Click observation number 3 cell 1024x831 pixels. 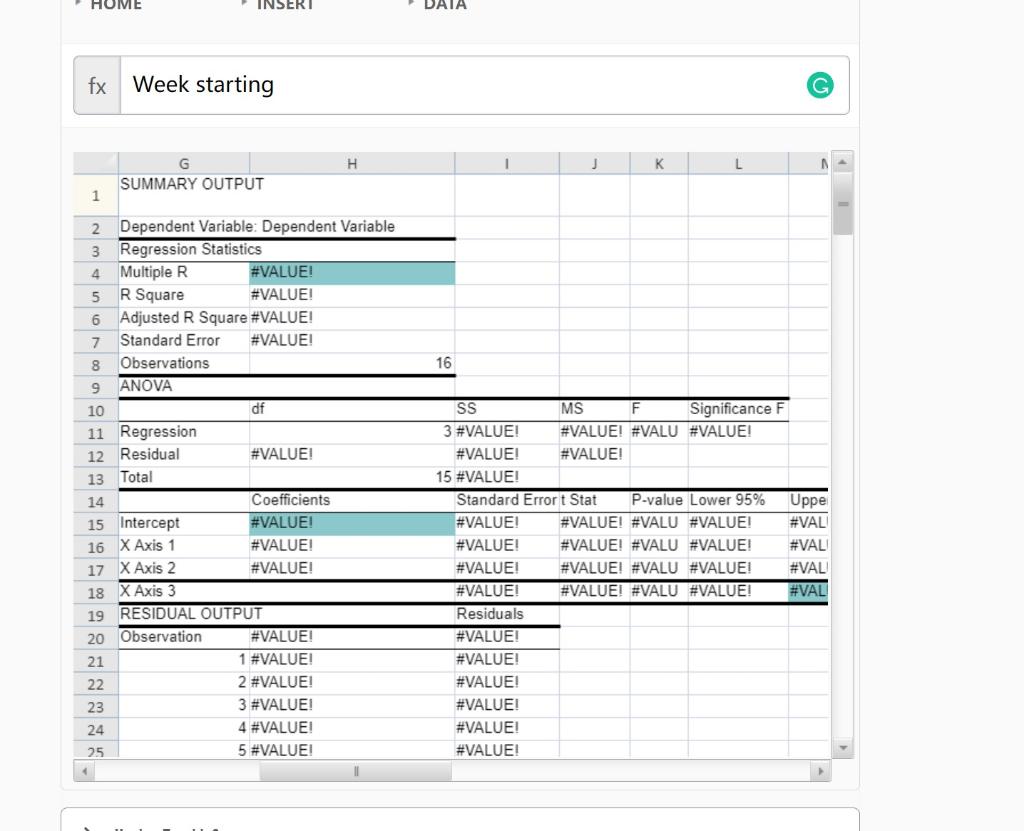point(184,706)
